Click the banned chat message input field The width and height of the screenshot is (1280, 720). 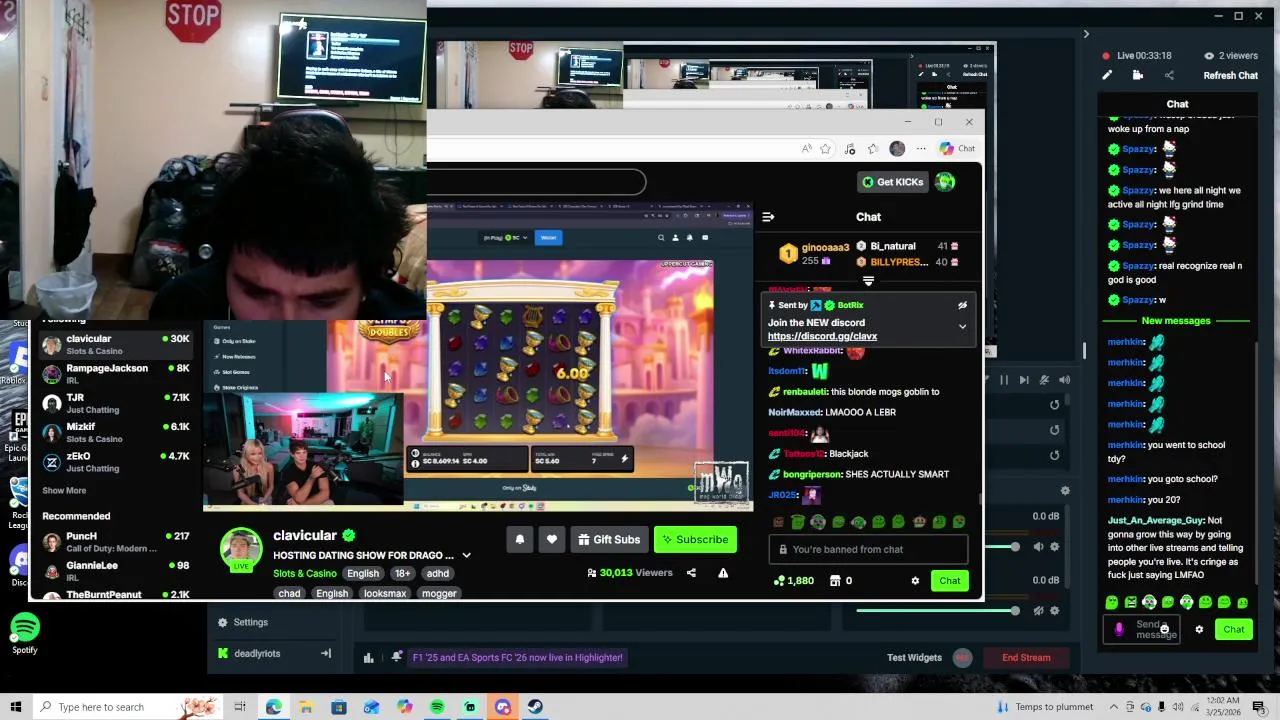coord(868,549)
